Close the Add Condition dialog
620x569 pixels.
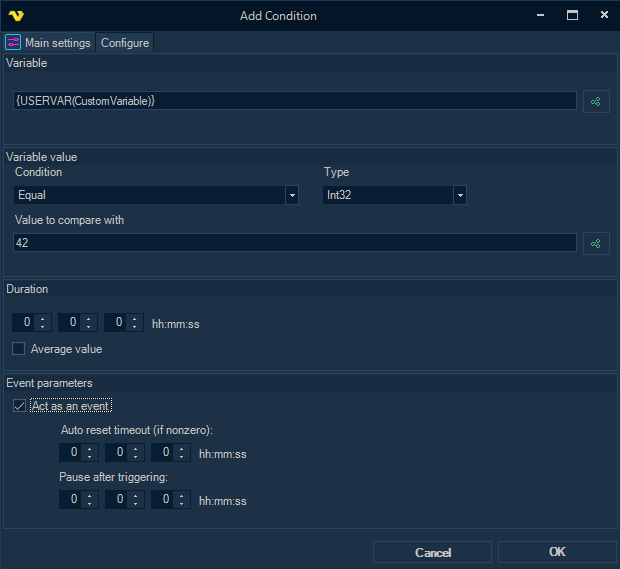[603, 15]
